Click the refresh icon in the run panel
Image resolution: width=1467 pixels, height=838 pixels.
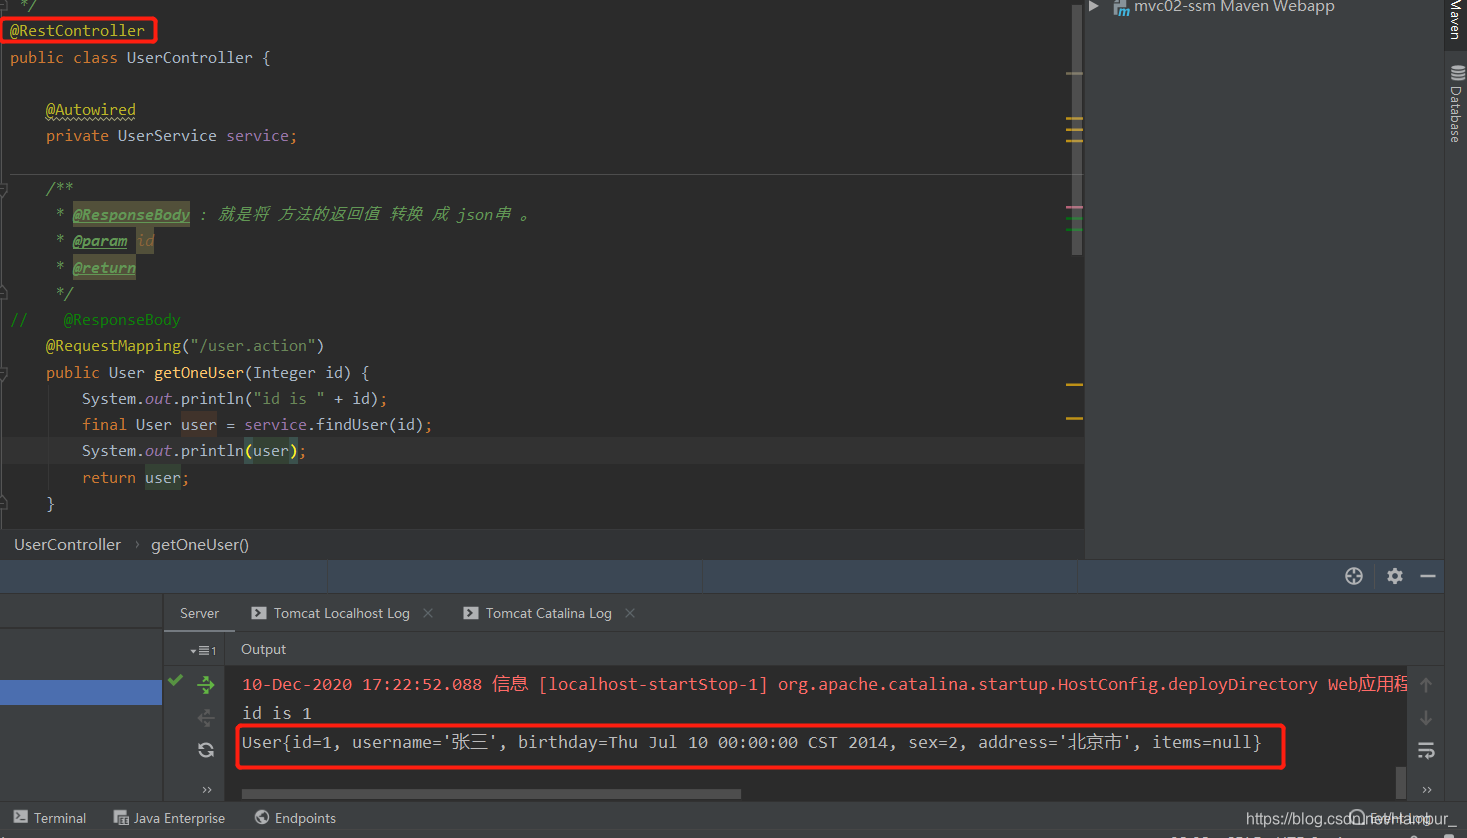point(206,750)
